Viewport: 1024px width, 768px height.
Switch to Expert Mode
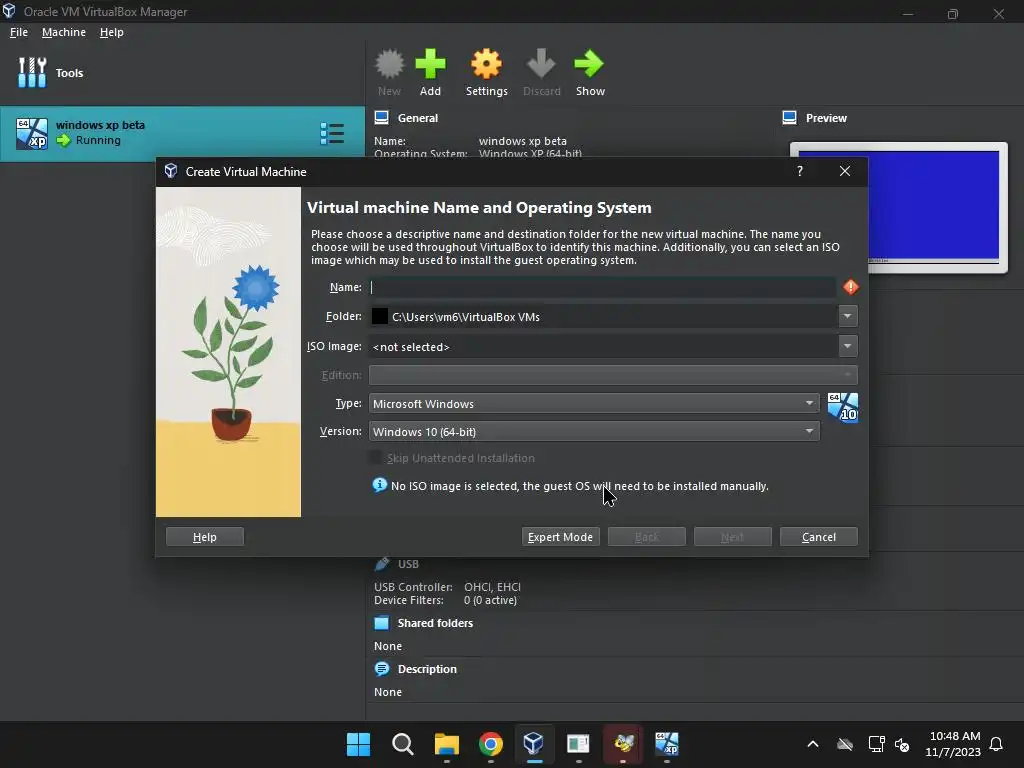point(560,537)
